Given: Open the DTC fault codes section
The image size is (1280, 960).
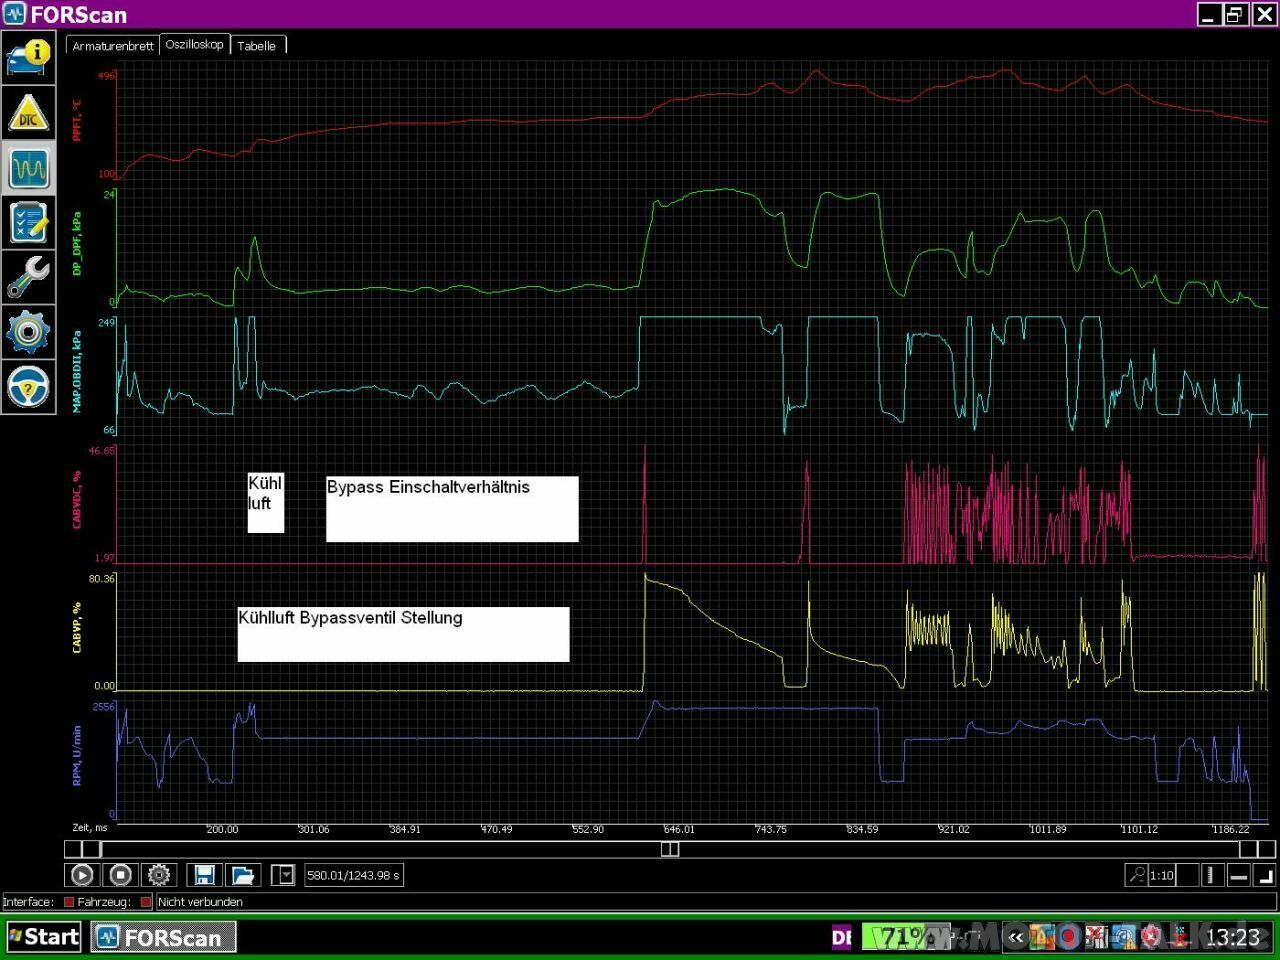Looking at the screenshot, I should [x=28, y=114].
